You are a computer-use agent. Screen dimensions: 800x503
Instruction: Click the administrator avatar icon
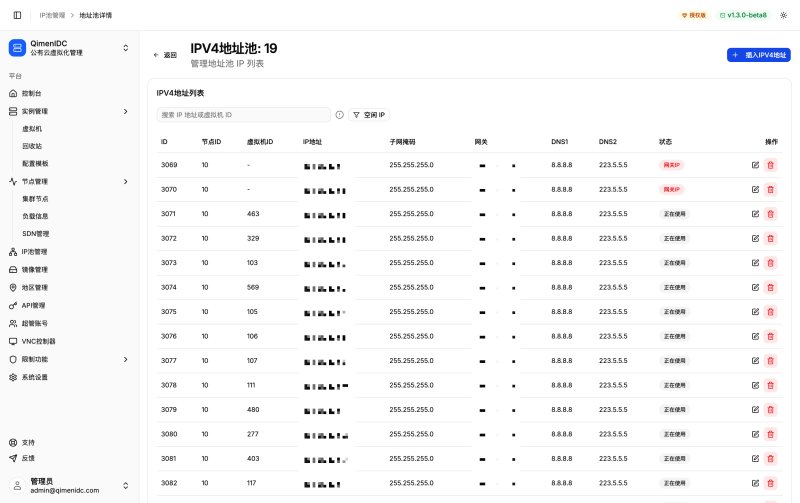coord(17,486)
